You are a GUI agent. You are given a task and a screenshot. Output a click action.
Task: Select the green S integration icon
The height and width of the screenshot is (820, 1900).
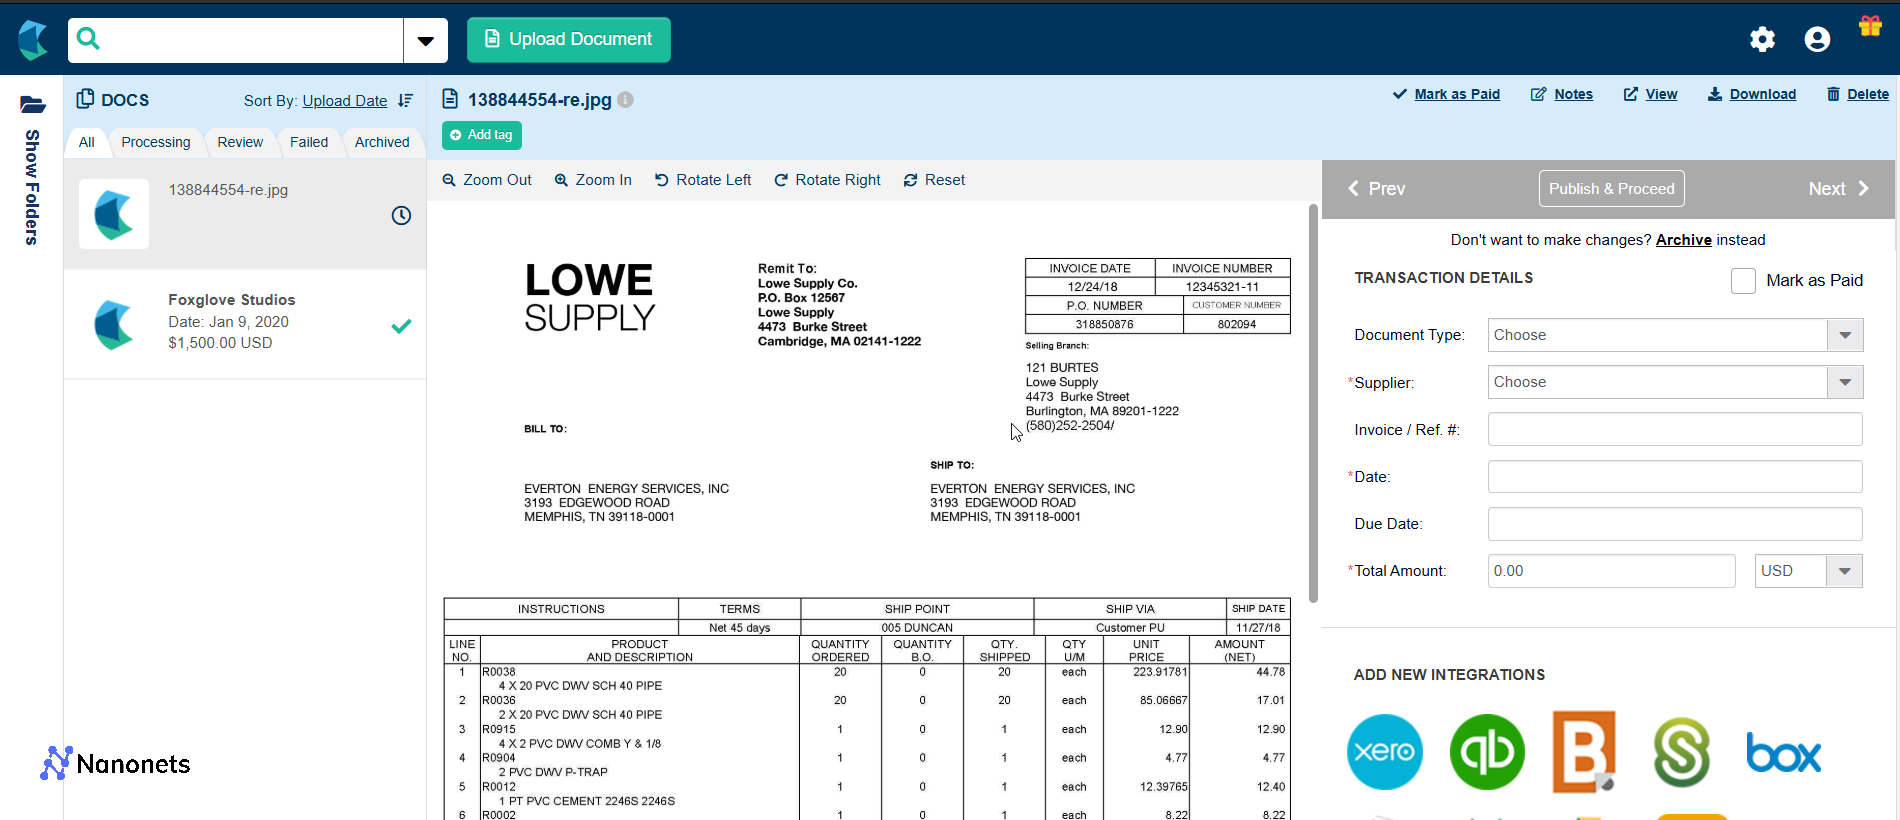coord(1682,752)
